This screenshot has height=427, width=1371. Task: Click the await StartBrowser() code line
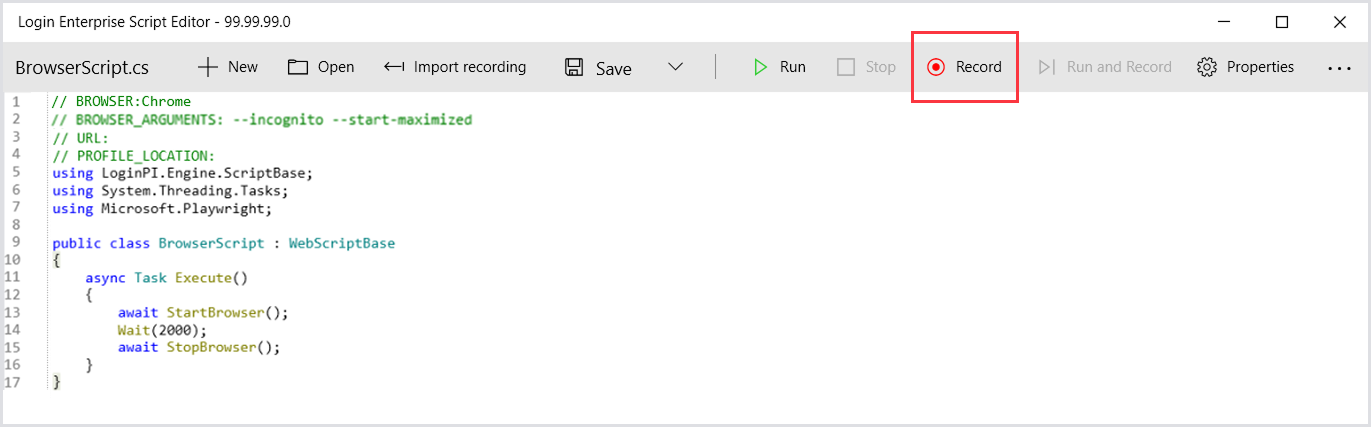202,312
